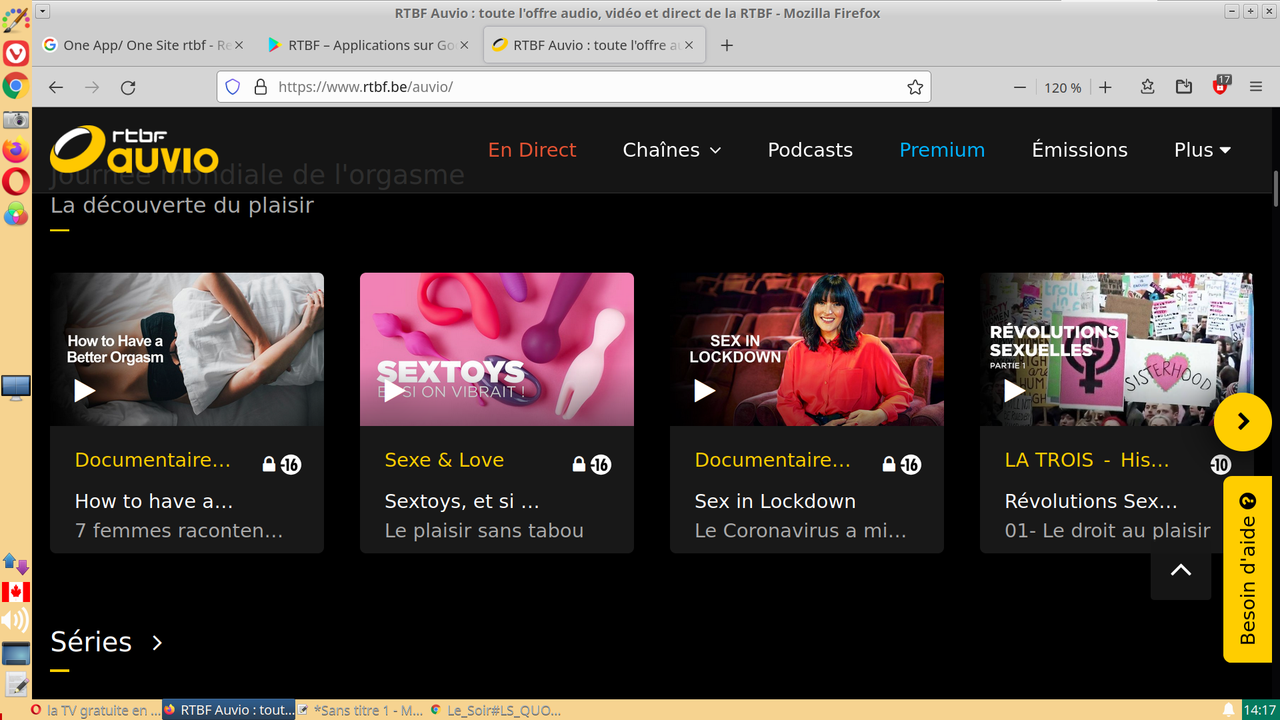Click the notification bell in taskbar
The image size is (1280, 720).
point(1228,710)
